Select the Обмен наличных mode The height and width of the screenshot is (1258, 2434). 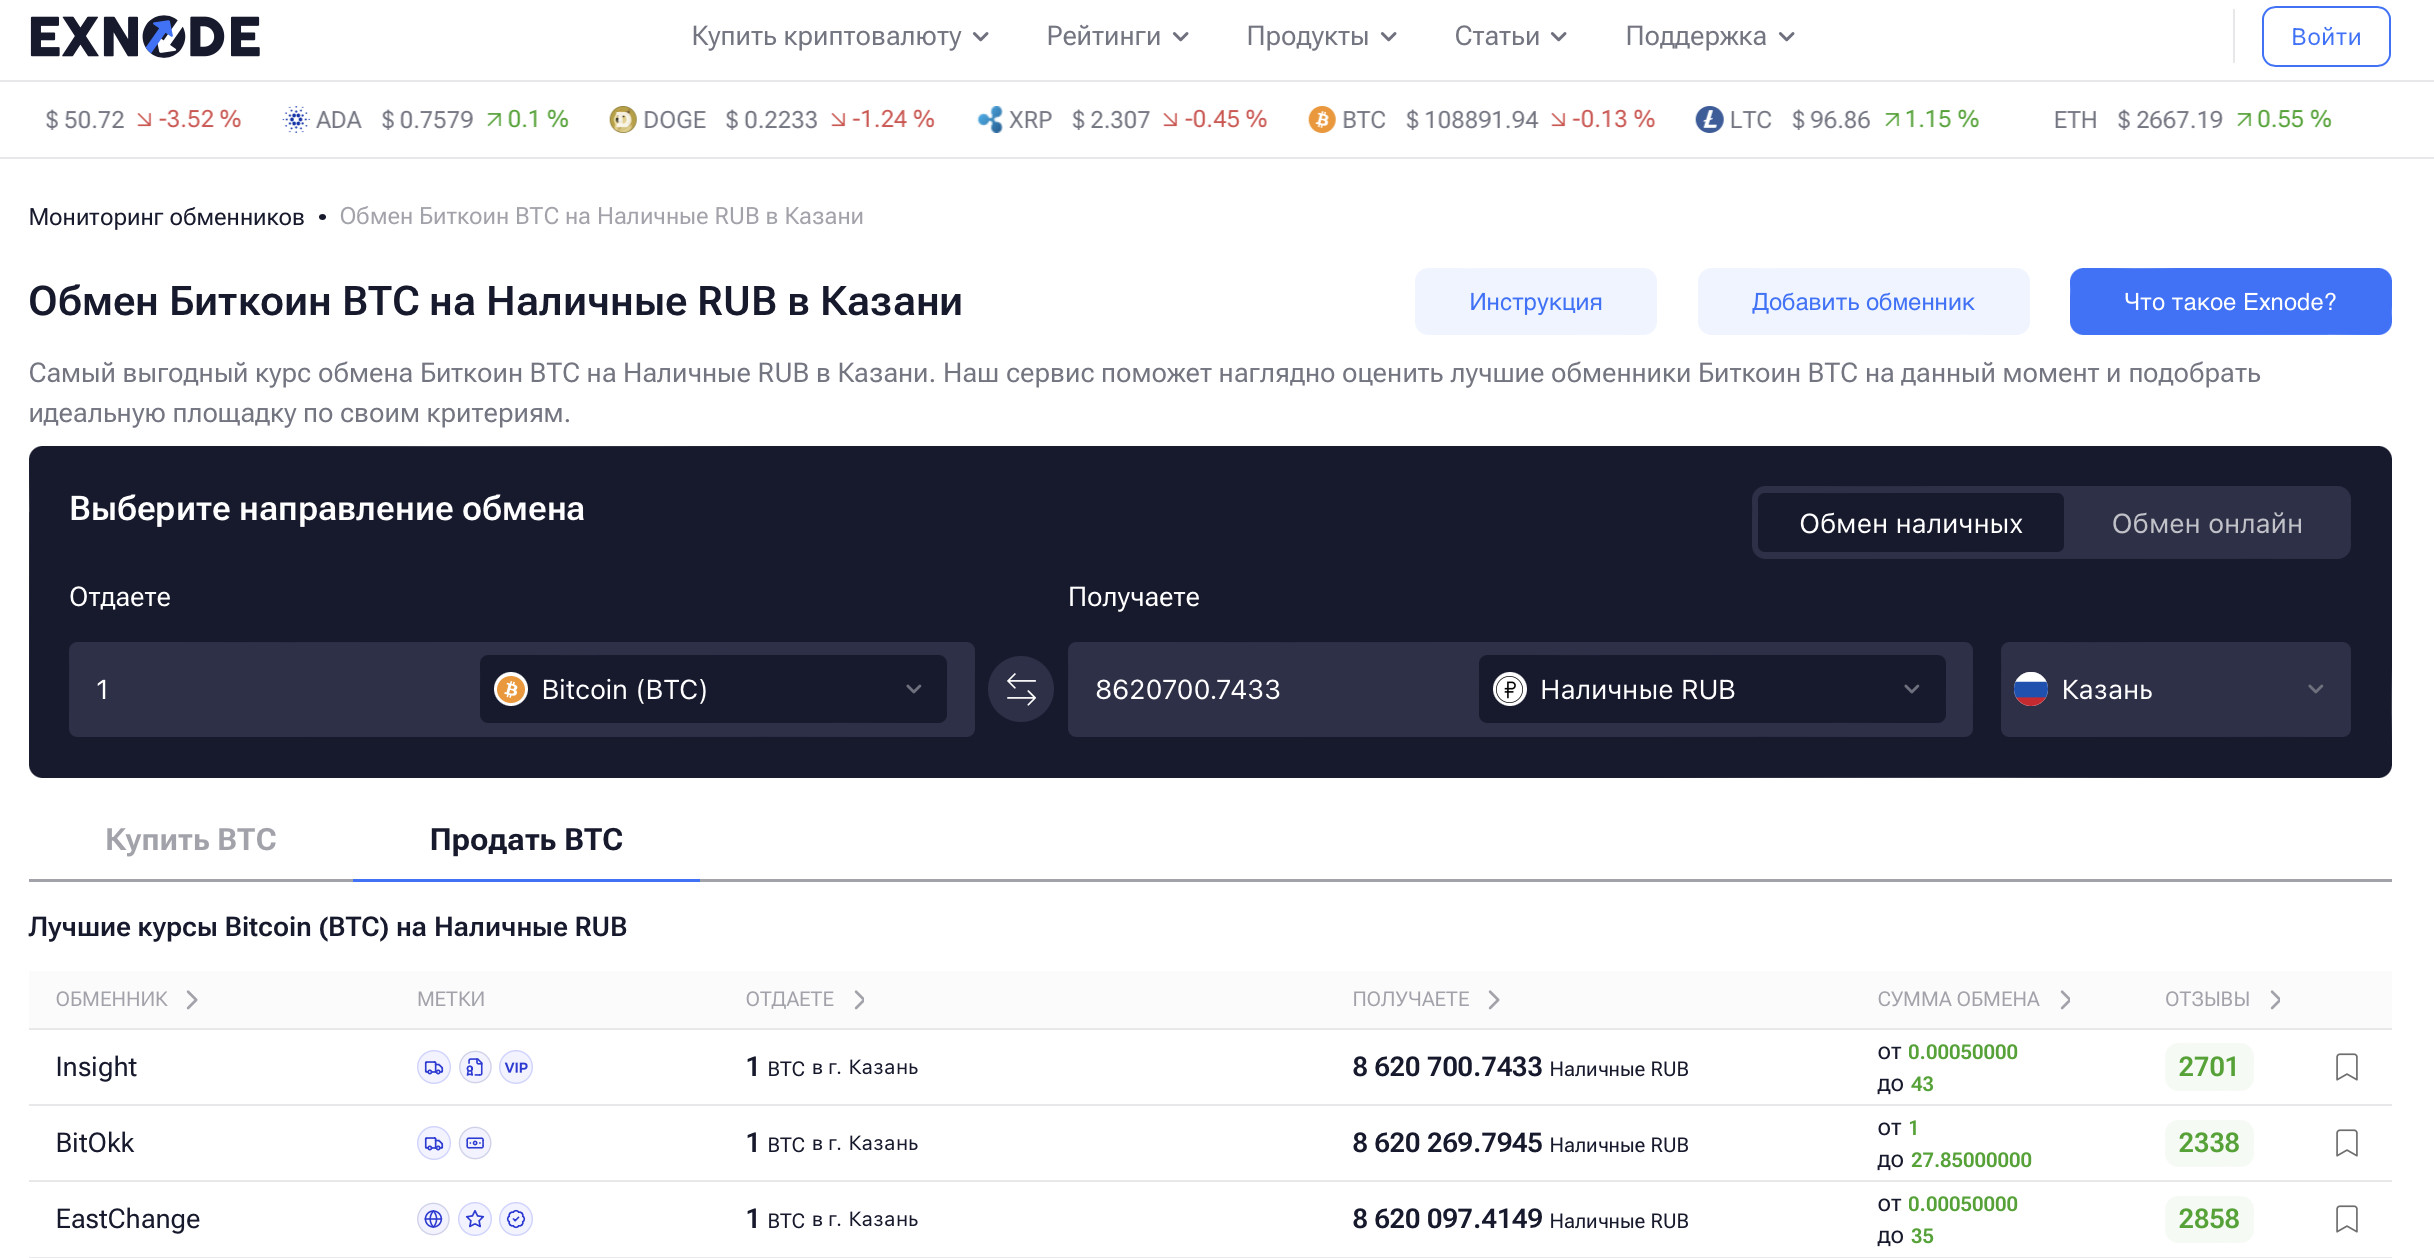[1910, 523]
